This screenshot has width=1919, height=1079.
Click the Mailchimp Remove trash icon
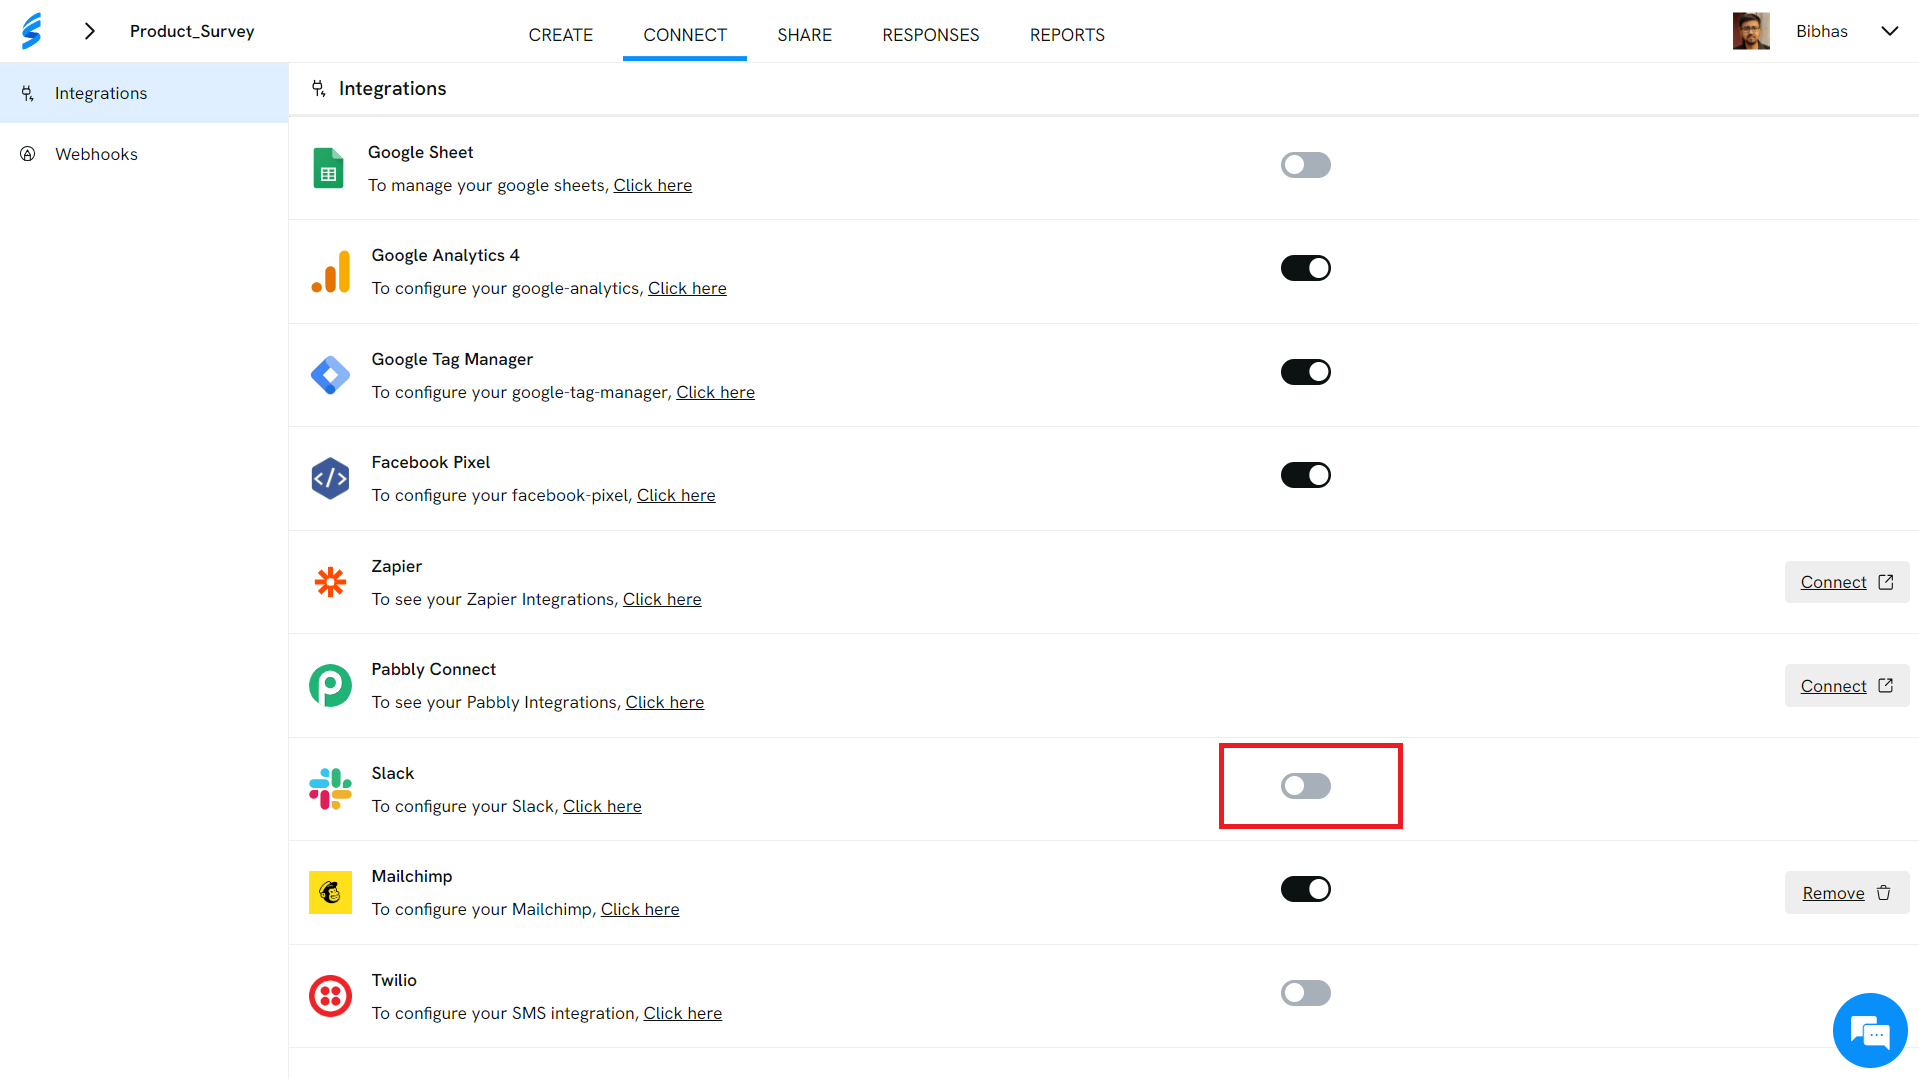[x=1884, y=893]
